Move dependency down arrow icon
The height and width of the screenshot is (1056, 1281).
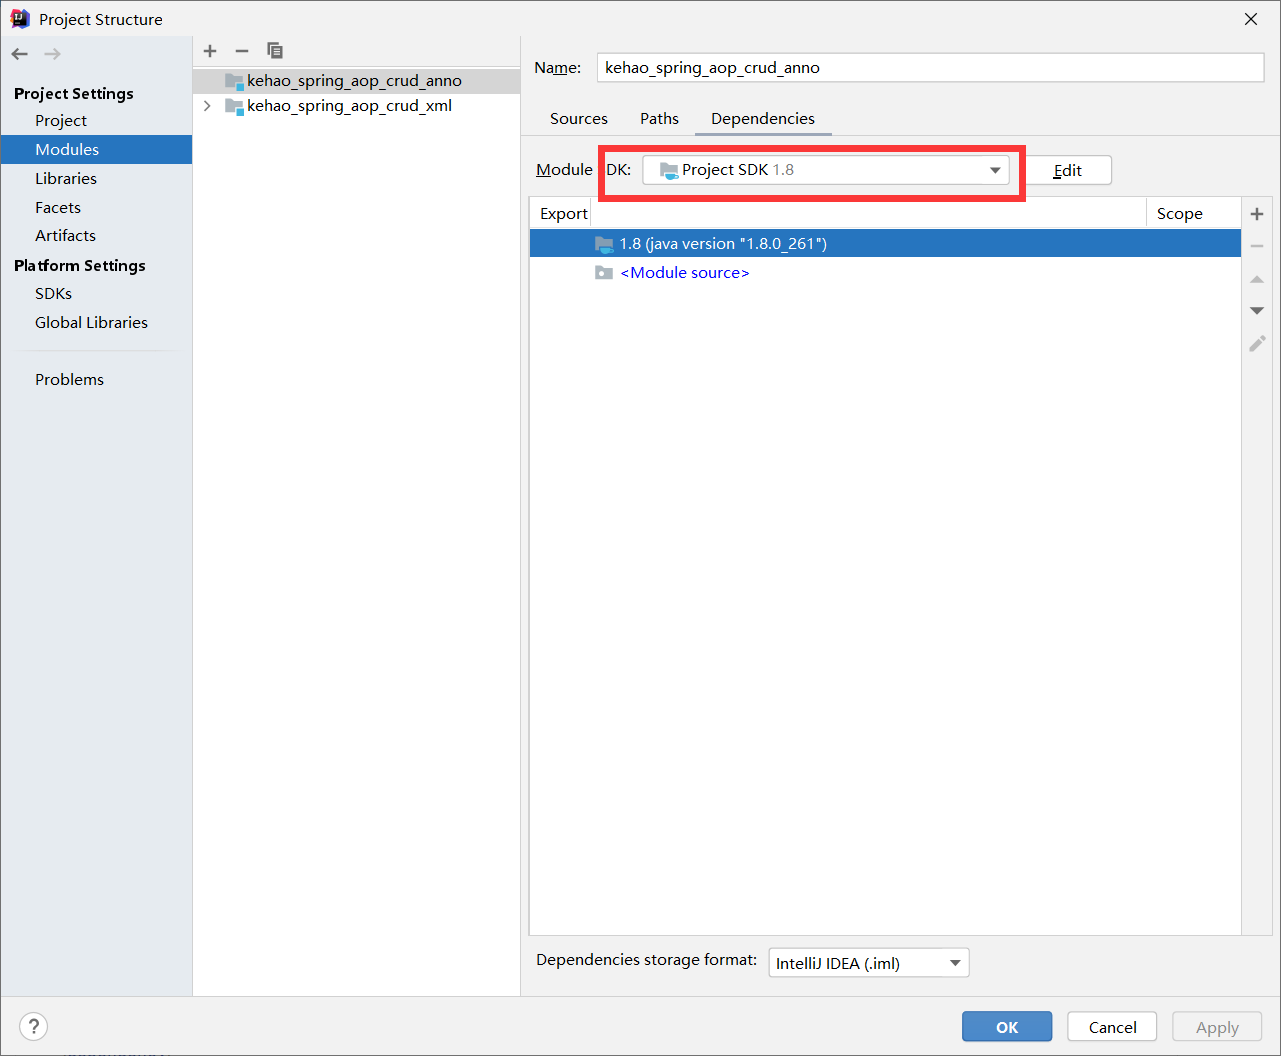[x=1257, y=311]
